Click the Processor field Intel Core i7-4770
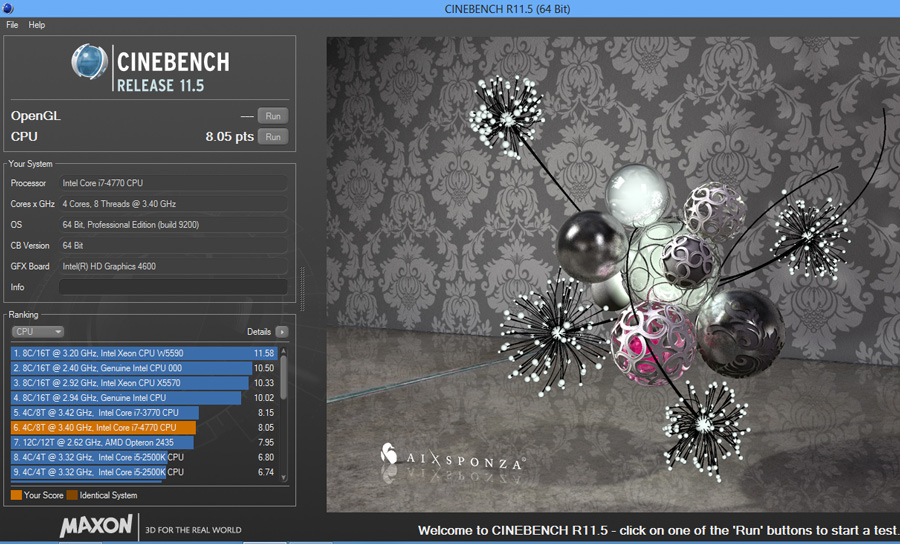 tap(173, 183)
